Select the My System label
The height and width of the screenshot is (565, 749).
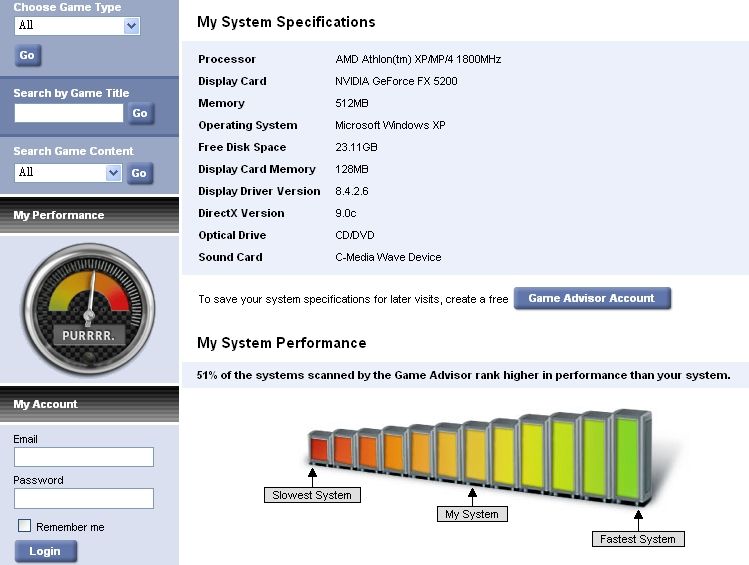pyautogui.click(x=472, y=514)
